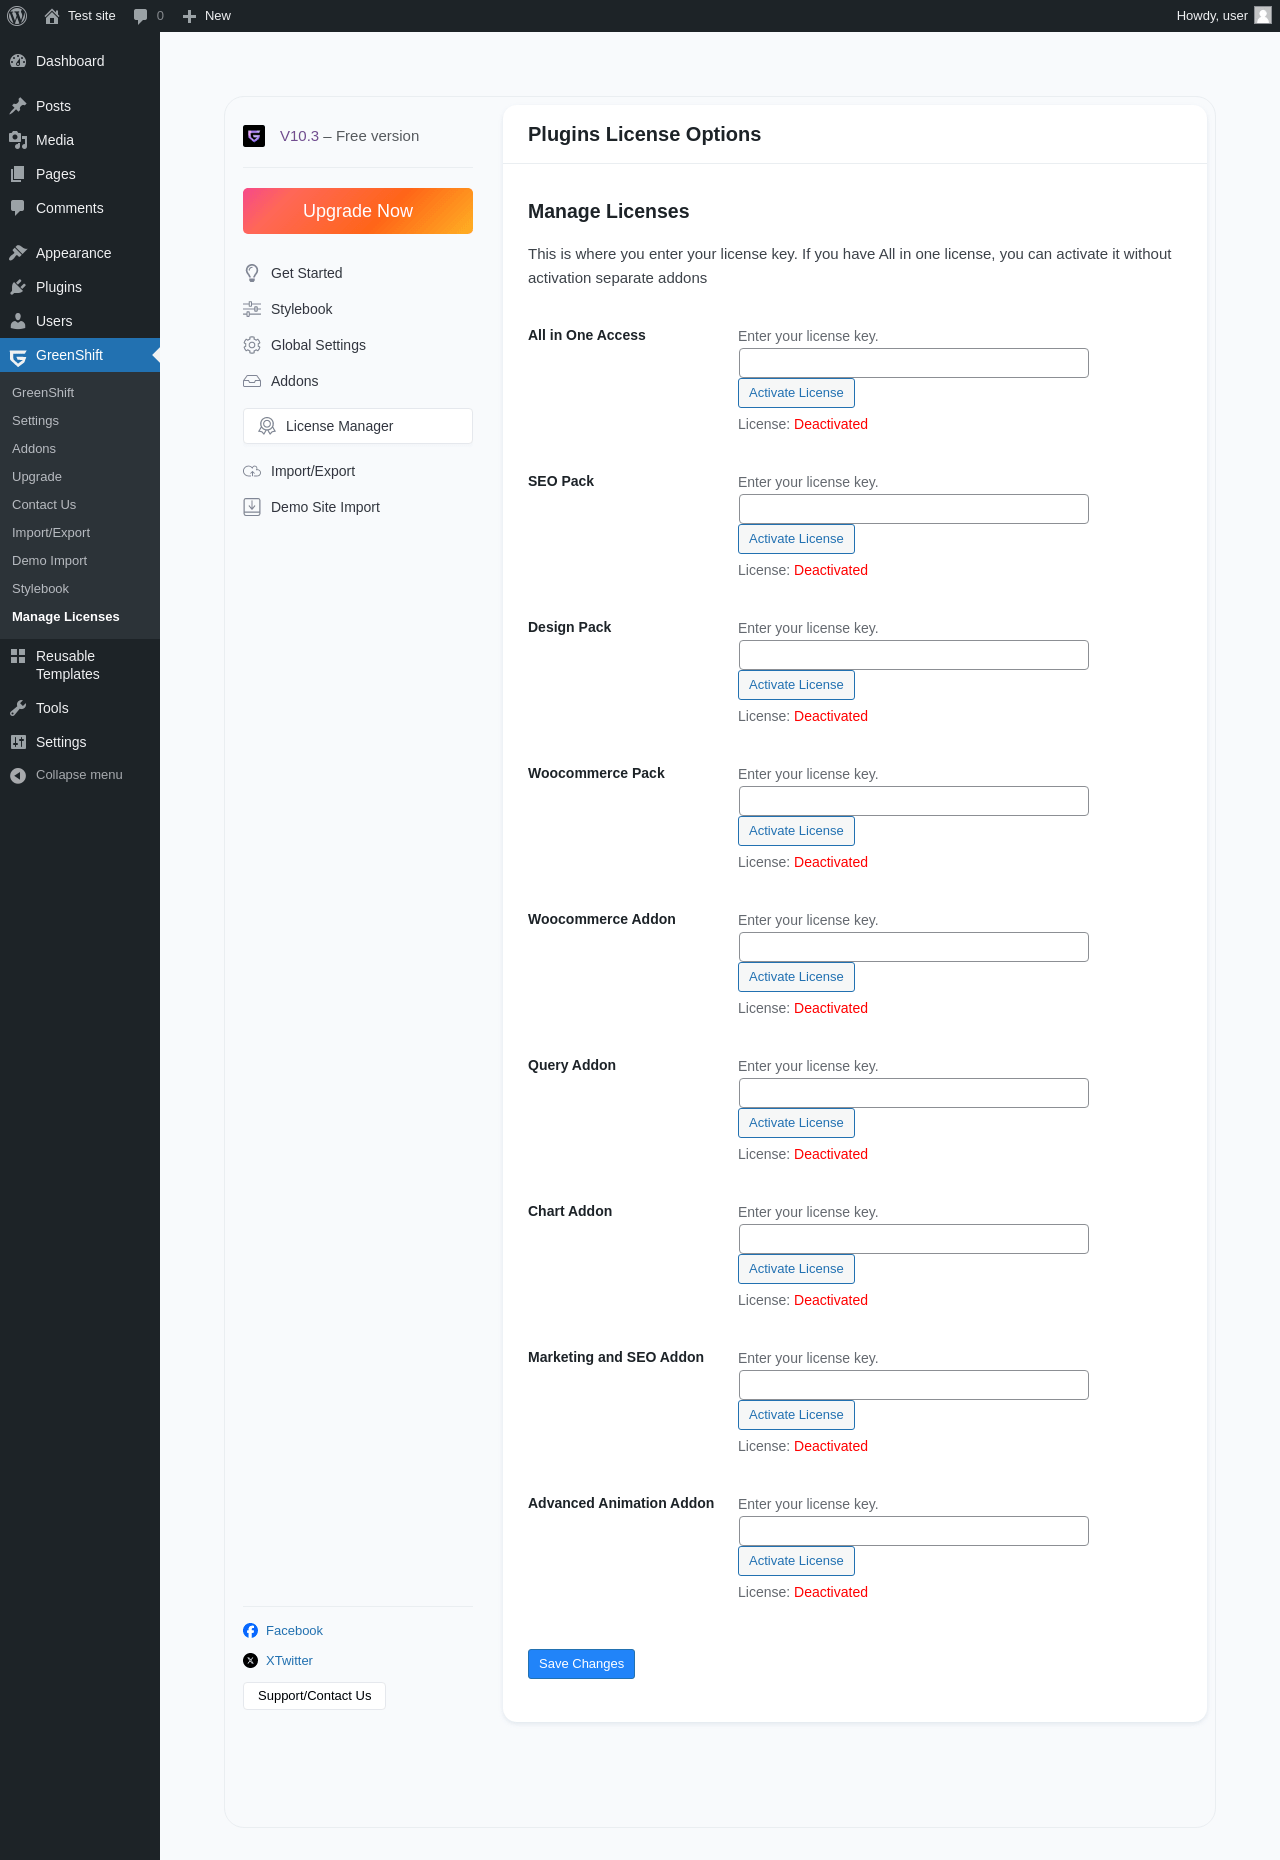The image size is (1280, 1860).
Task: Activate License for Marketing and SEO Addon
Action: pos(796,1415)
